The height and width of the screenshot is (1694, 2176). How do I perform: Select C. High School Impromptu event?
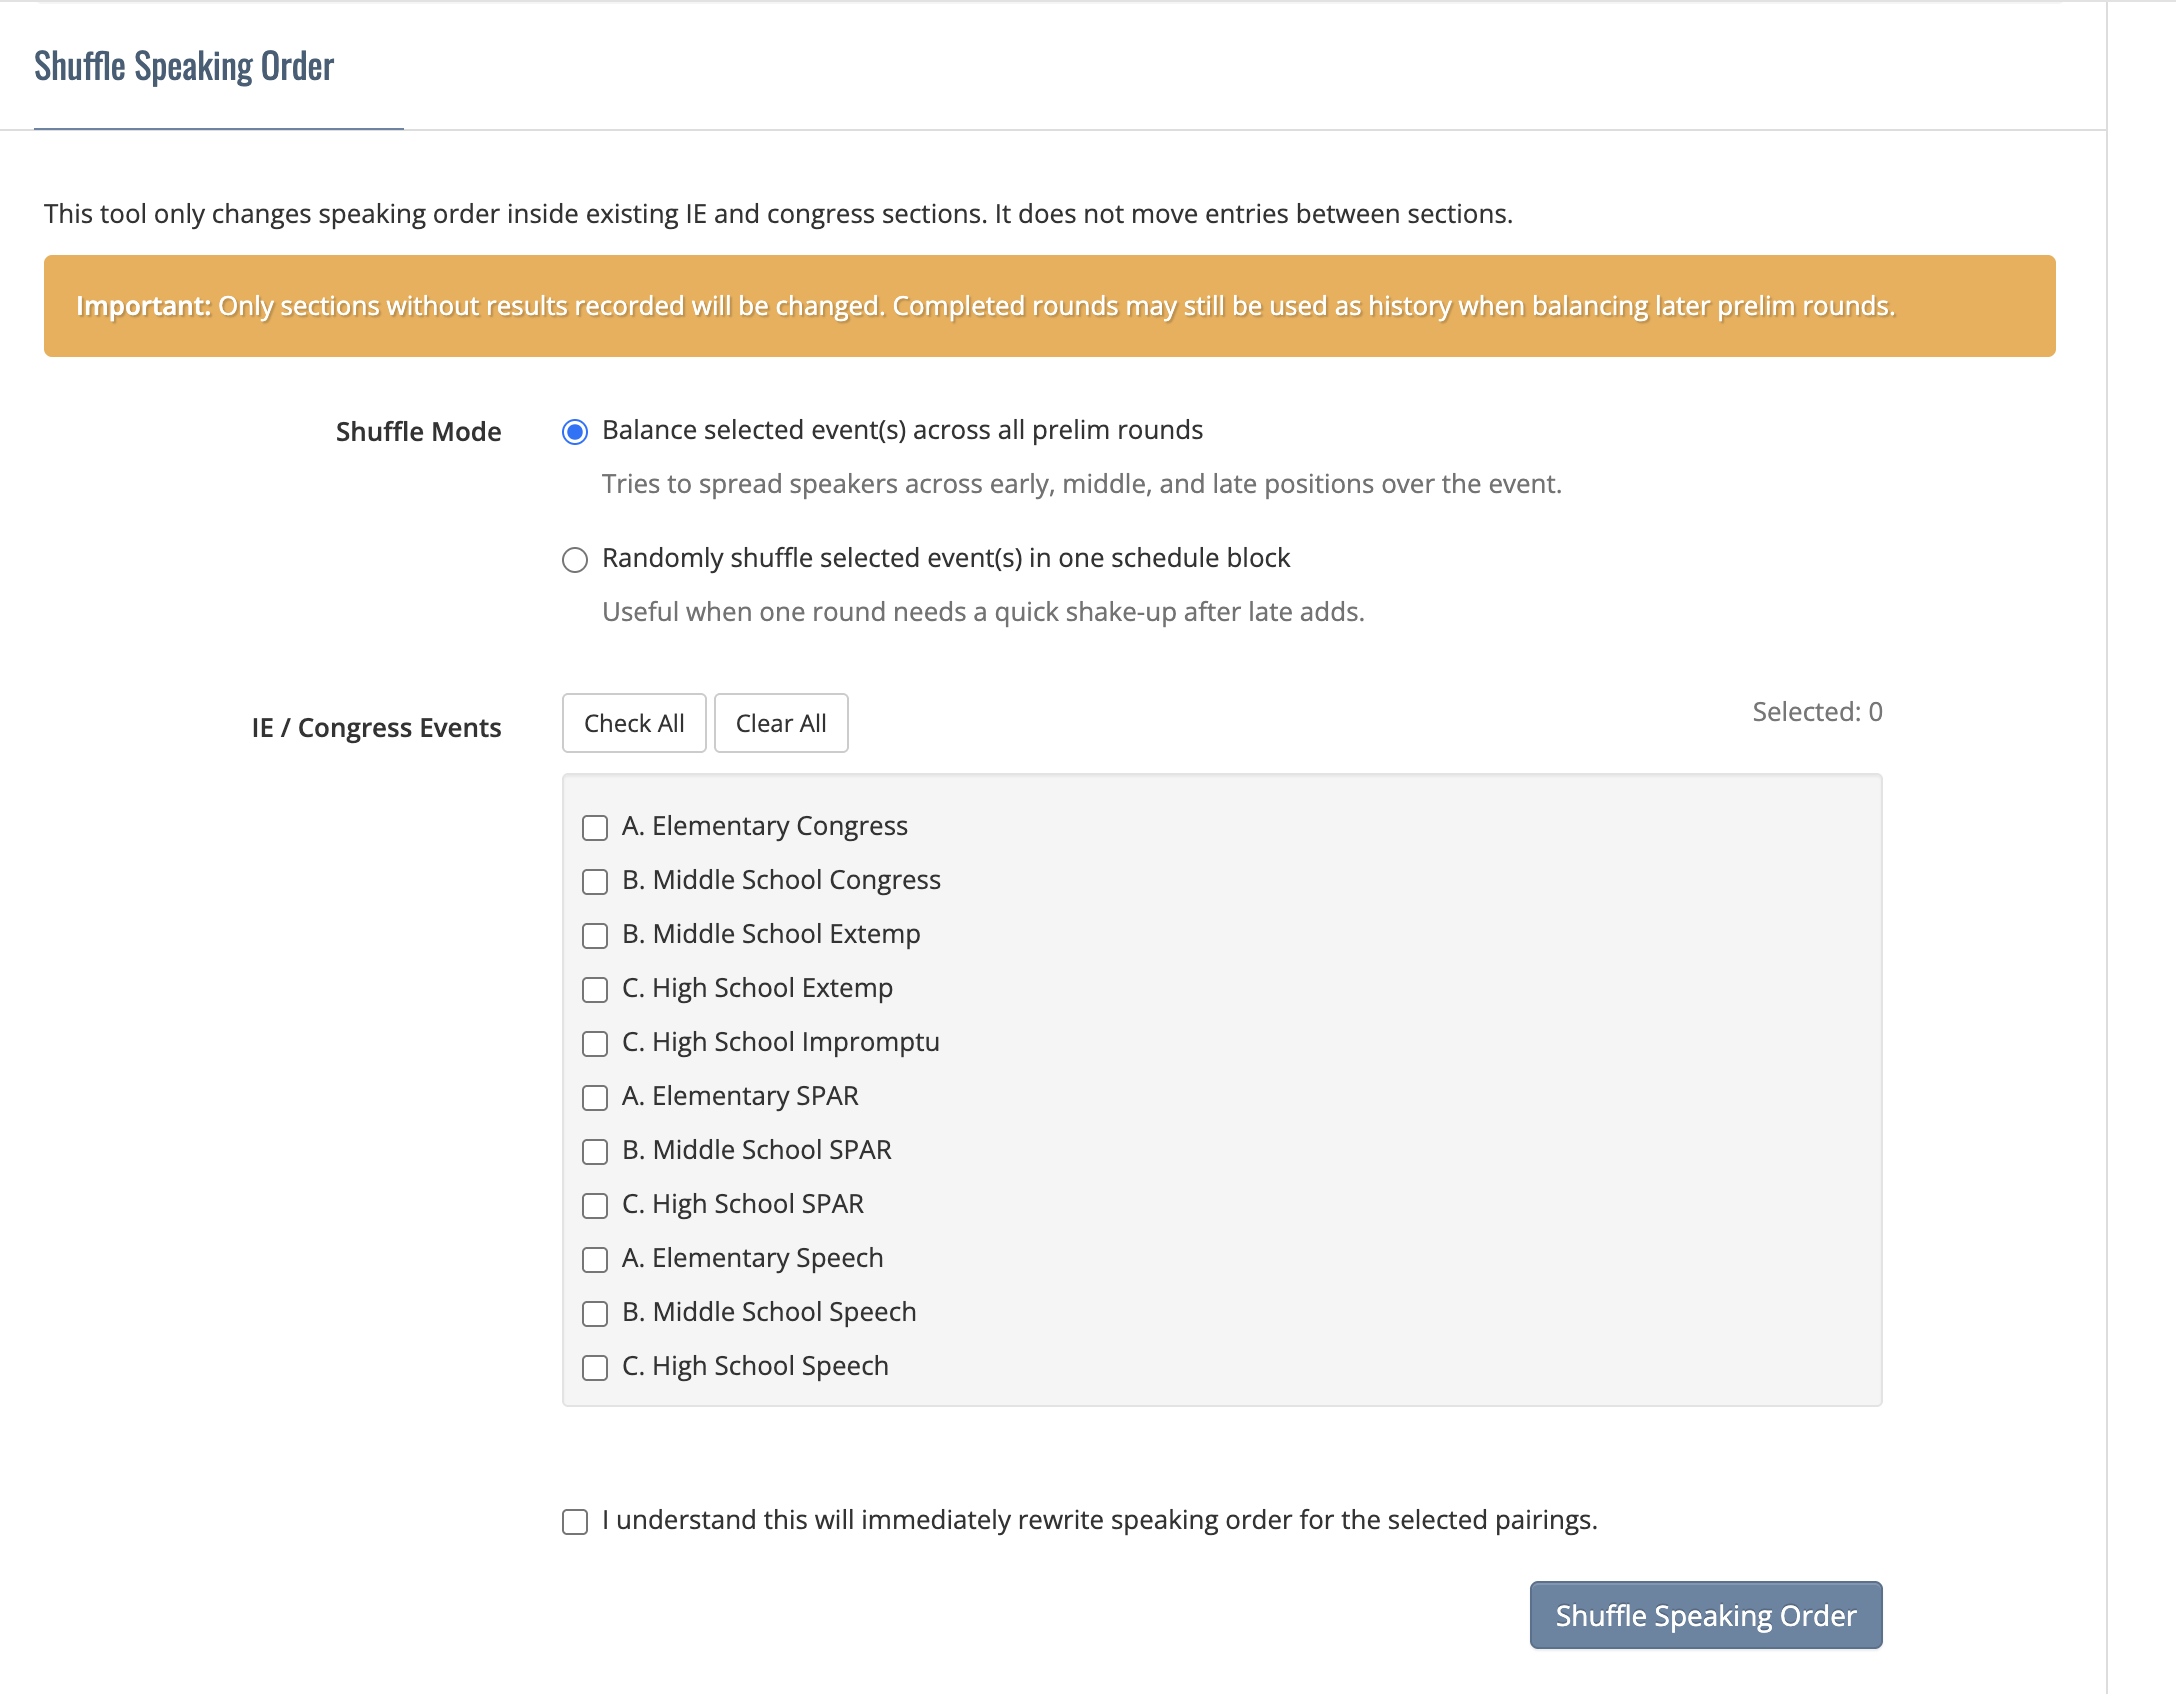coord(595,1044)
